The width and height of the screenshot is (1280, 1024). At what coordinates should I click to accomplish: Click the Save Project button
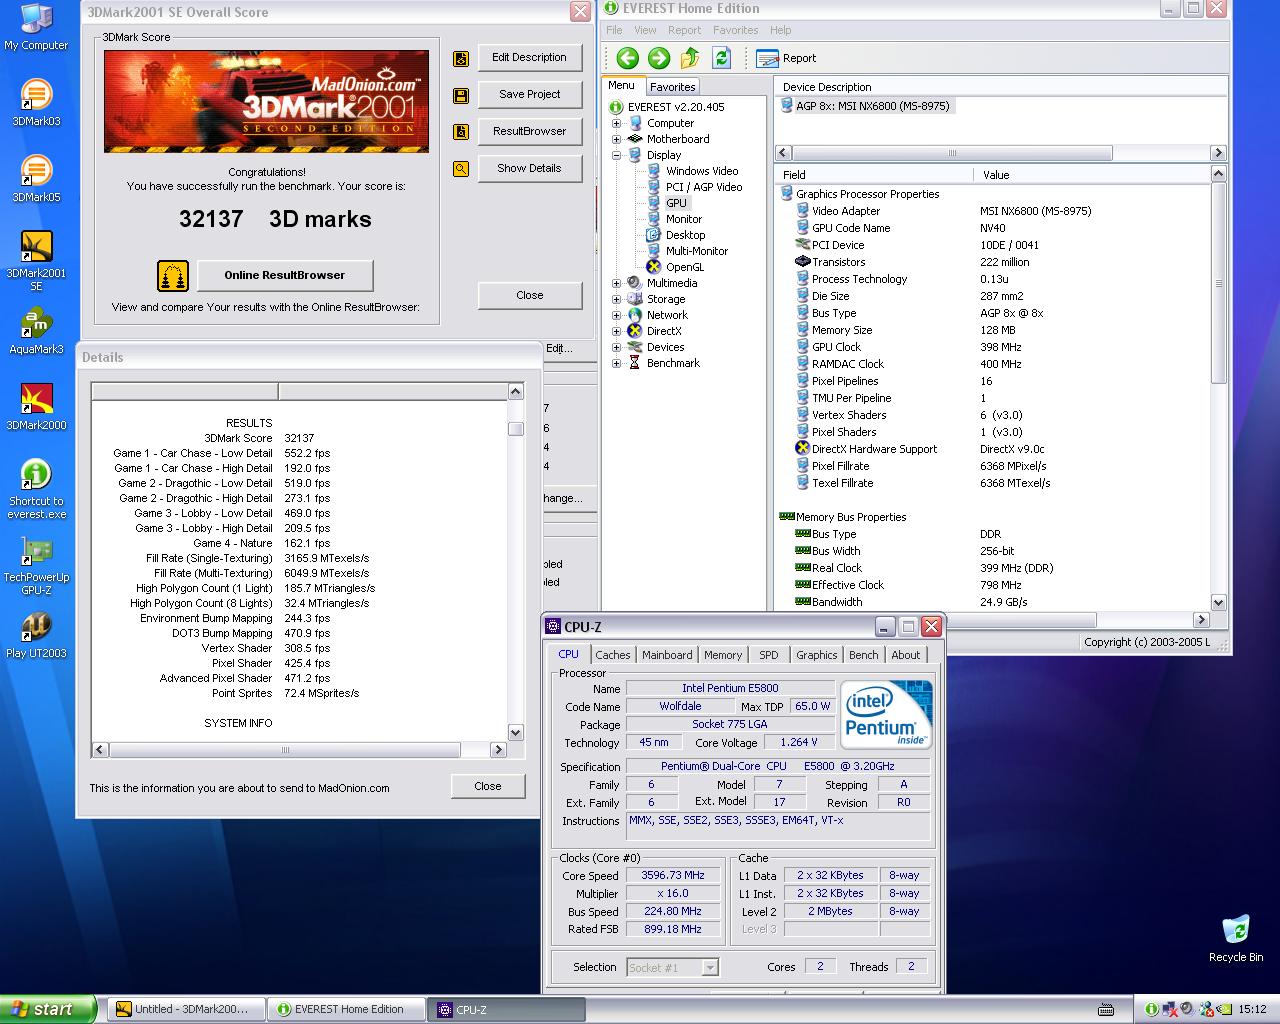click(x=529, y=95)
